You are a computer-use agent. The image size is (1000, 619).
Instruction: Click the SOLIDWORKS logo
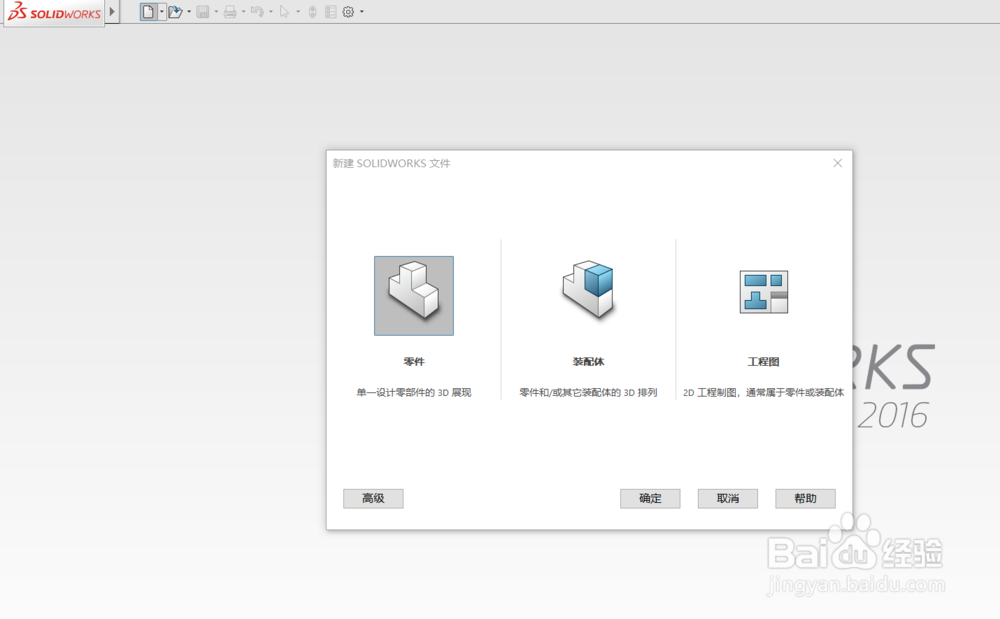(54, 12)
